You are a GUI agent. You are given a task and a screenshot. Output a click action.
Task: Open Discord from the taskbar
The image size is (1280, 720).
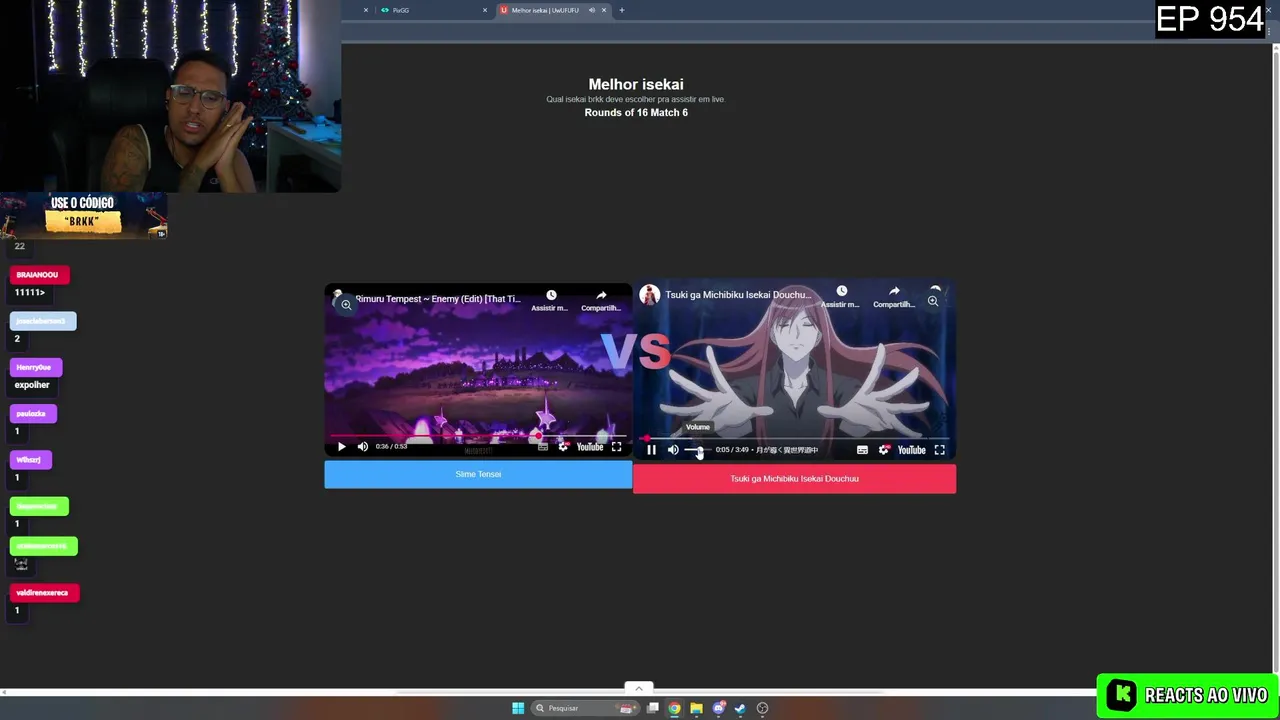point(718,708)
